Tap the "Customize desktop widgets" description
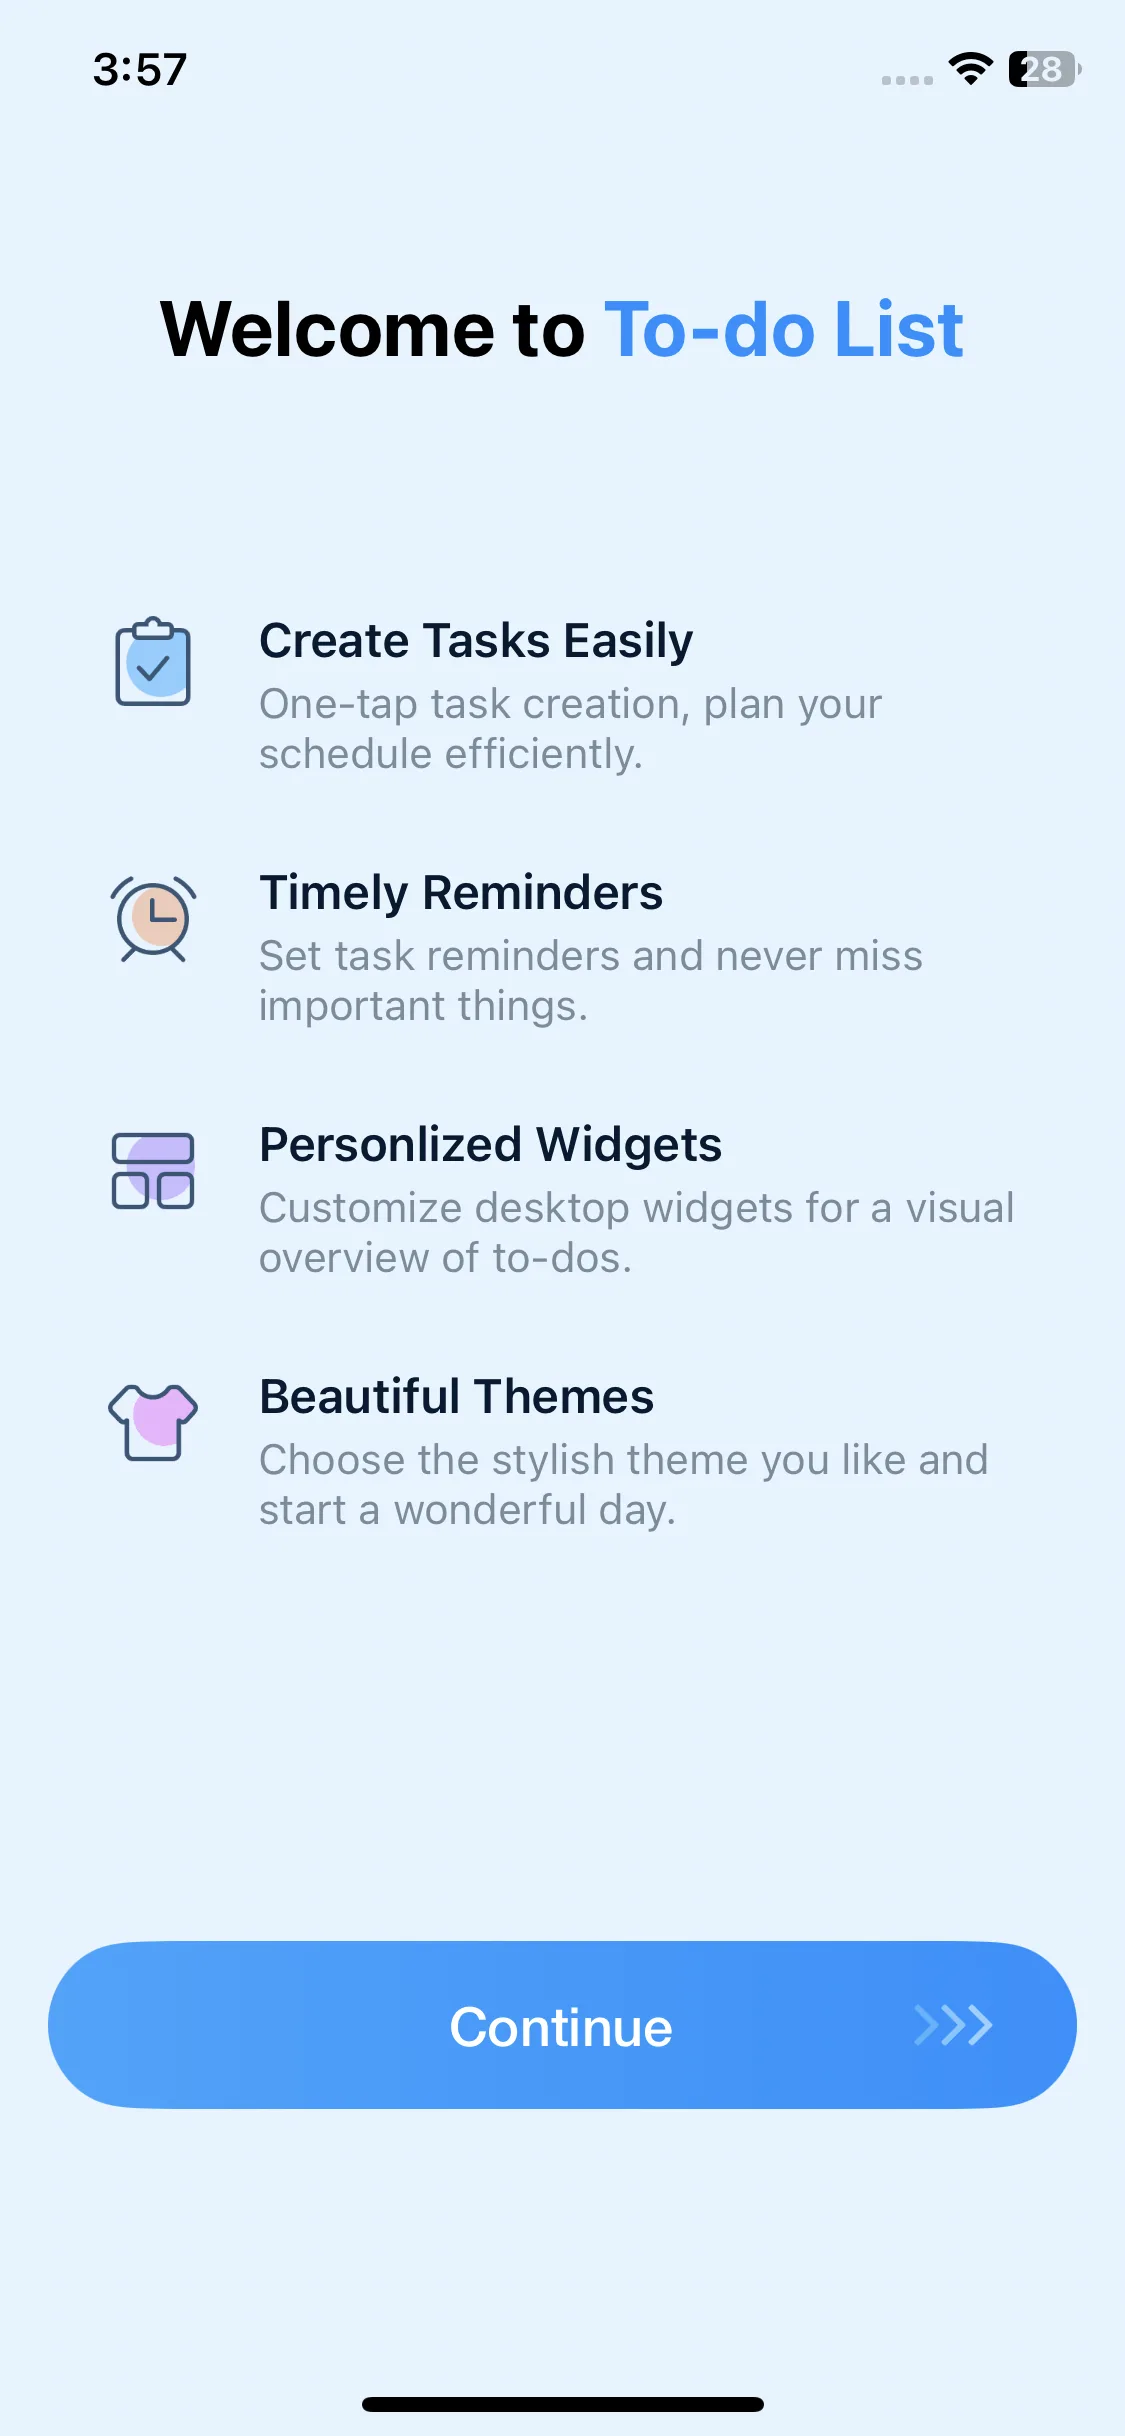 click(x=636, y=1233)
